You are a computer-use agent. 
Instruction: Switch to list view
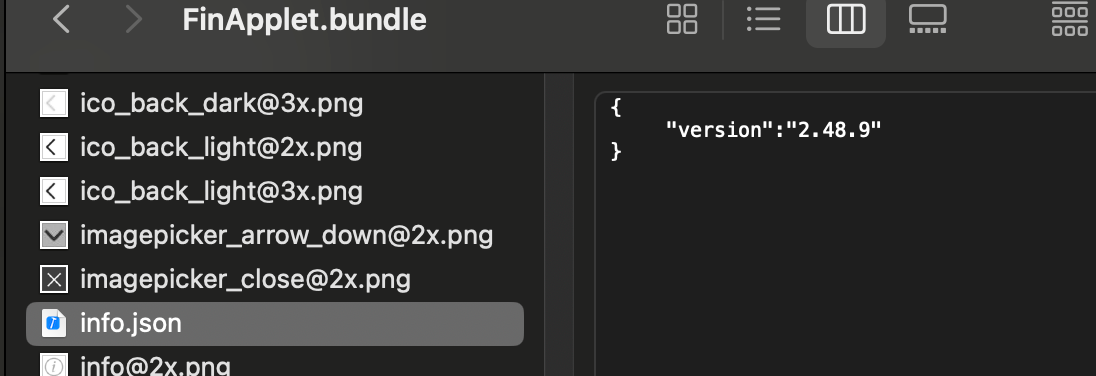point(763,19)
